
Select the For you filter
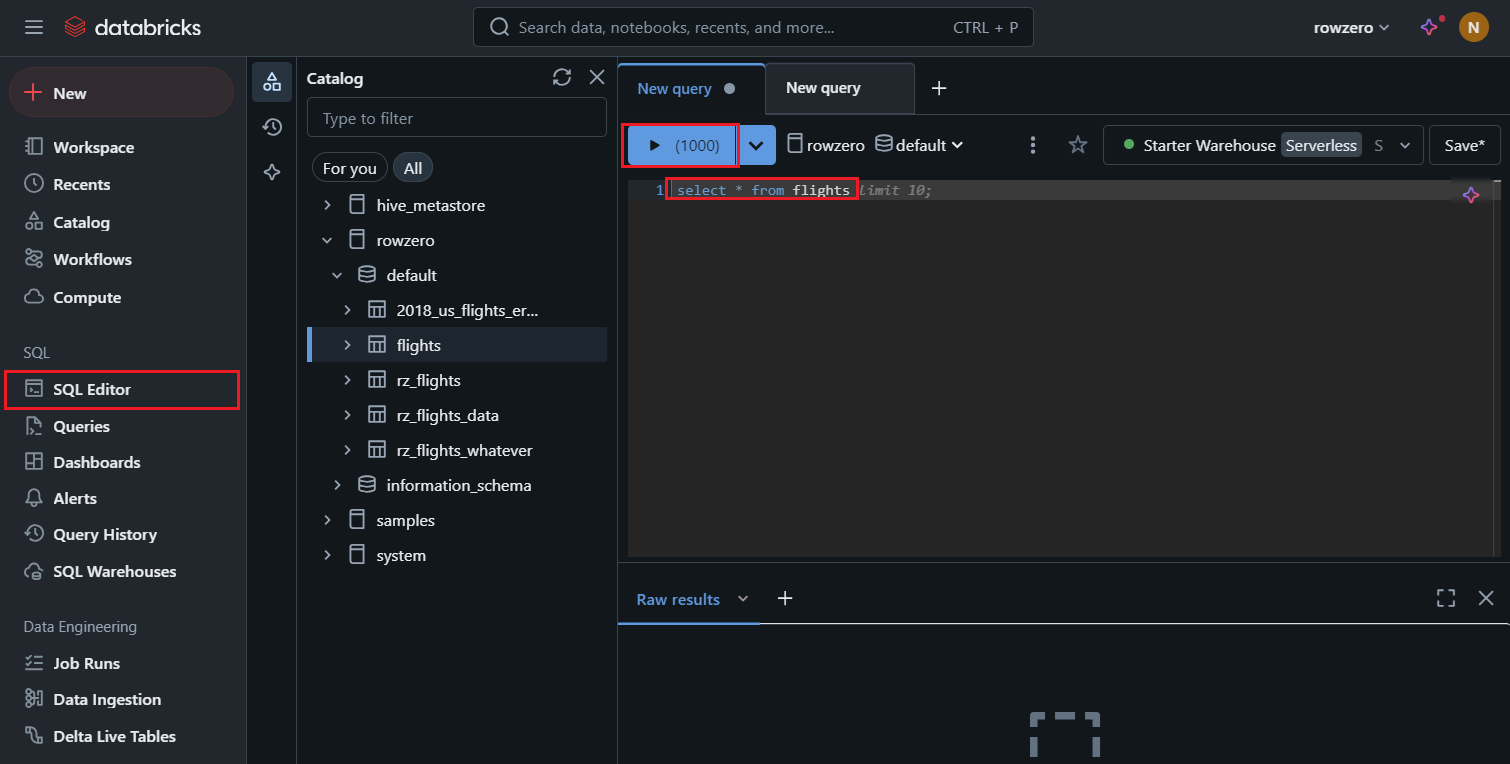click(x=349, y=167)
